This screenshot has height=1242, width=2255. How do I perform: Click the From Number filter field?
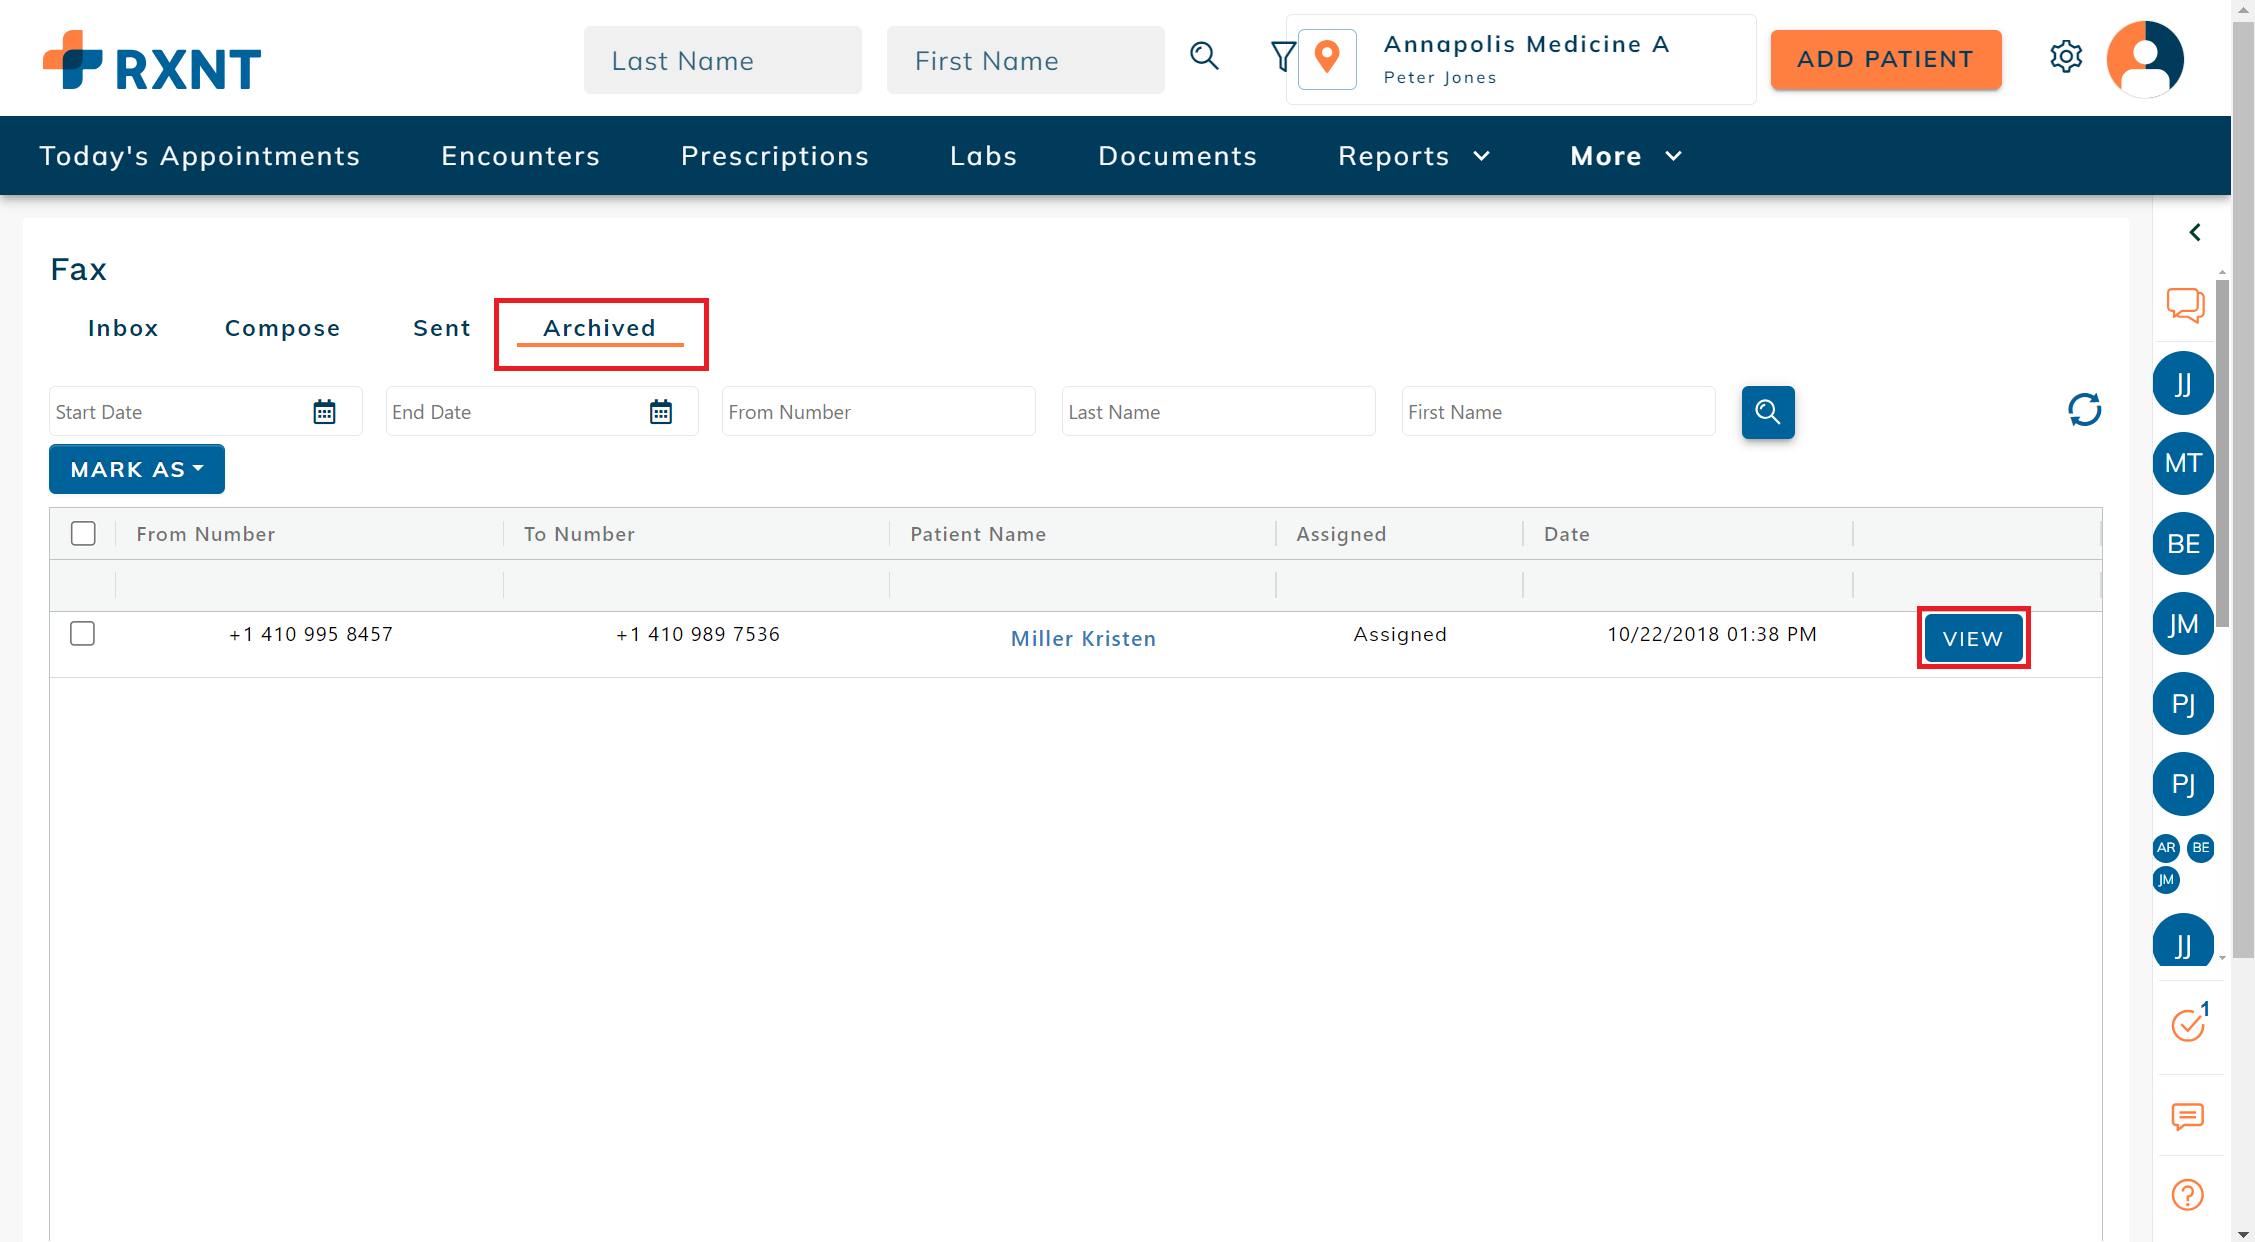click(x=878, y=412)
